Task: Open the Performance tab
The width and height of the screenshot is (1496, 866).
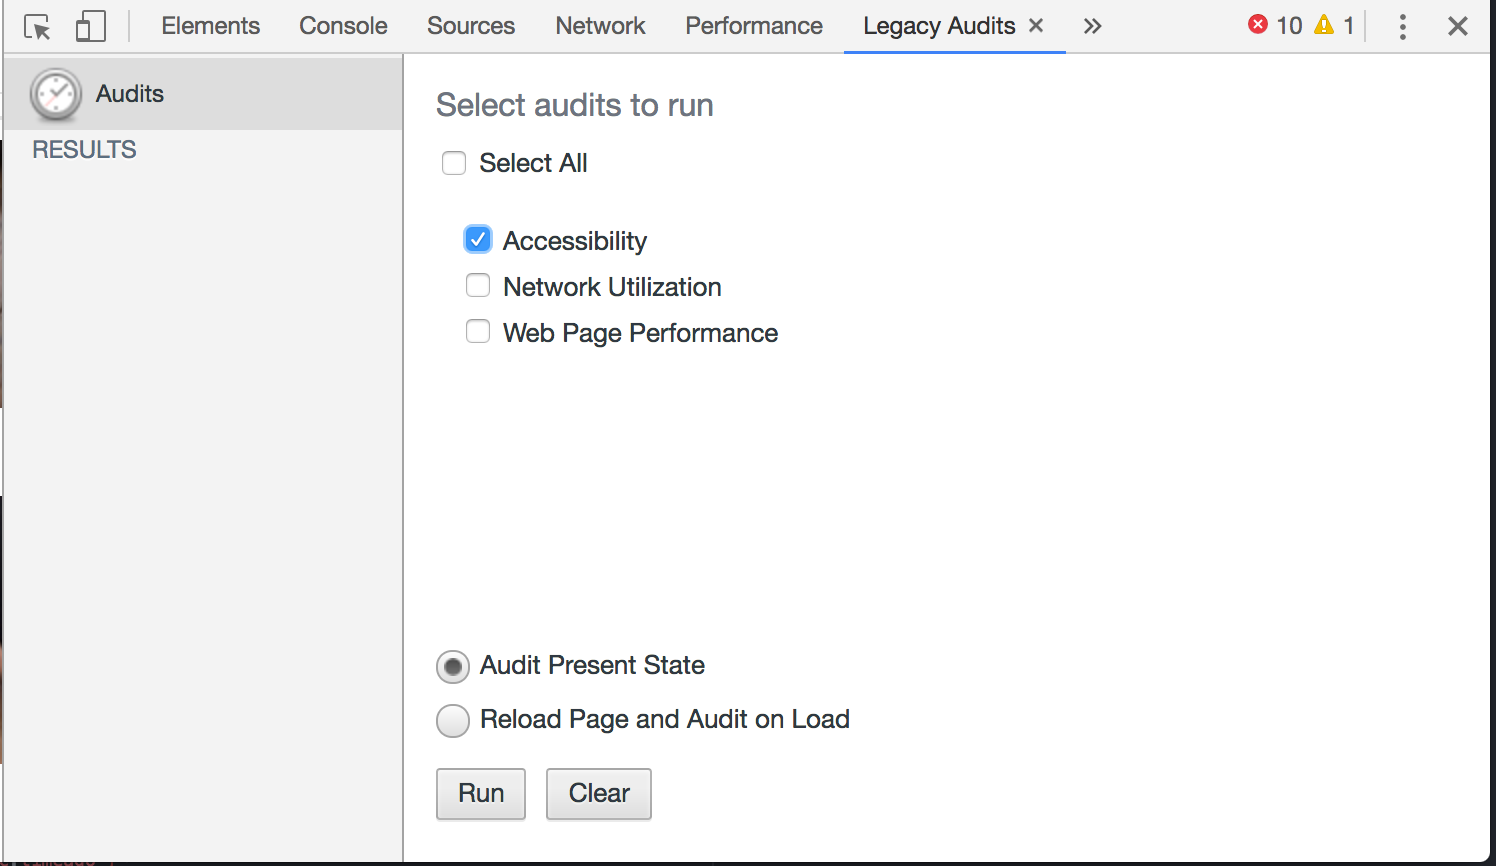Action: click(x=754, y=26)
